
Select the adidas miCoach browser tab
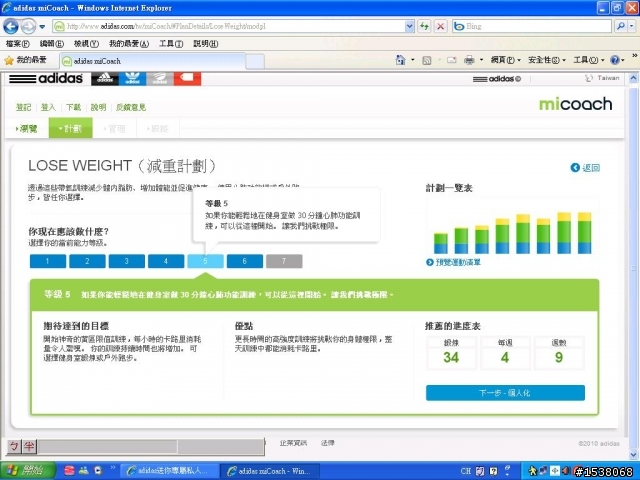click(x=153, y=61)
